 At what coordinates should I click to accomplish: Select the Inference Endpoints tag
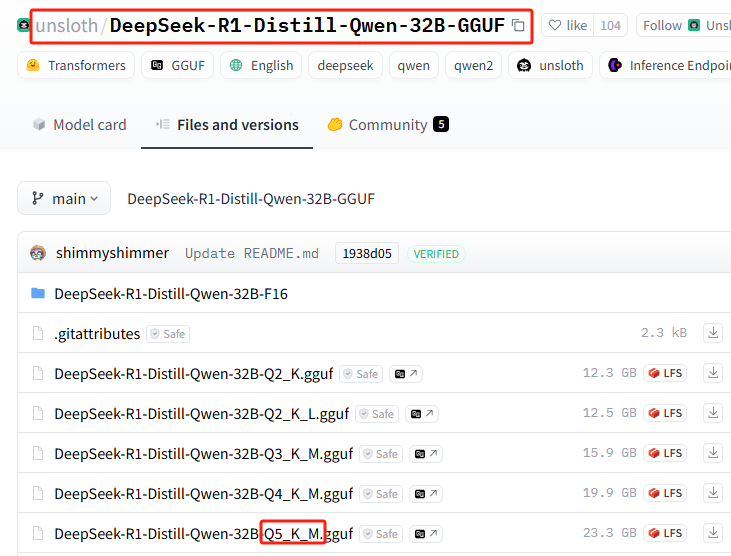pos(667,65)
